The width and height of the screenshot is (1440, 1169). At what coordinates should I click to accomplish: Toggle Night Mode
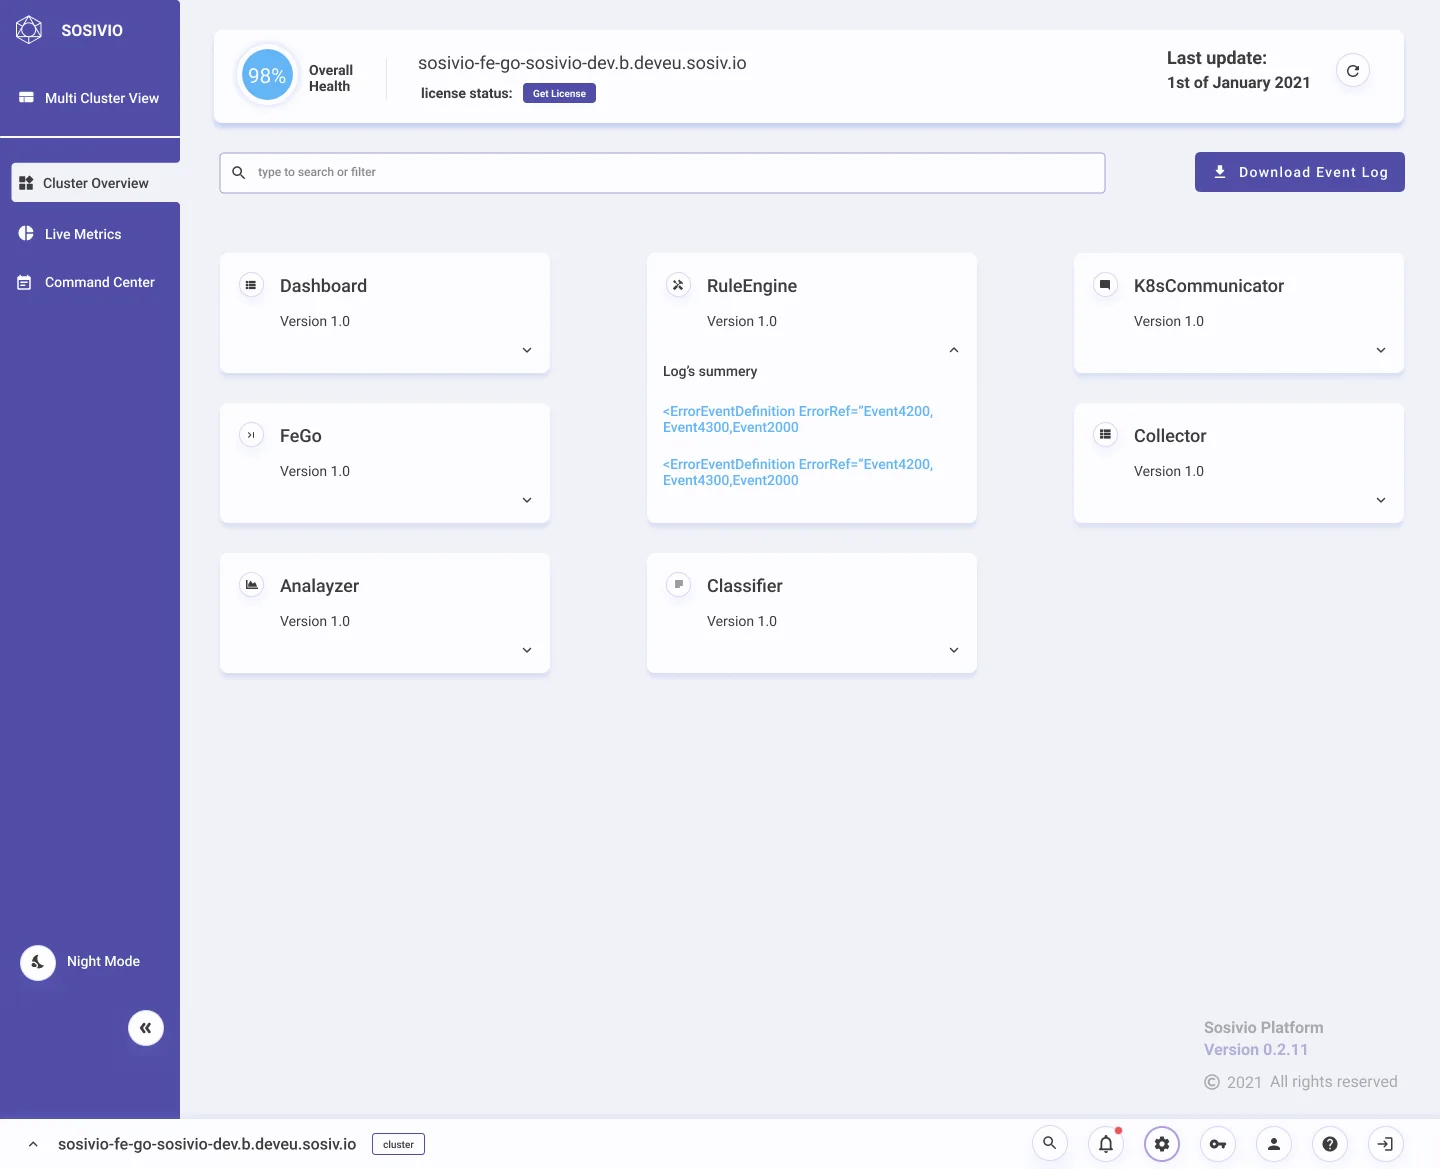point(38,962)
